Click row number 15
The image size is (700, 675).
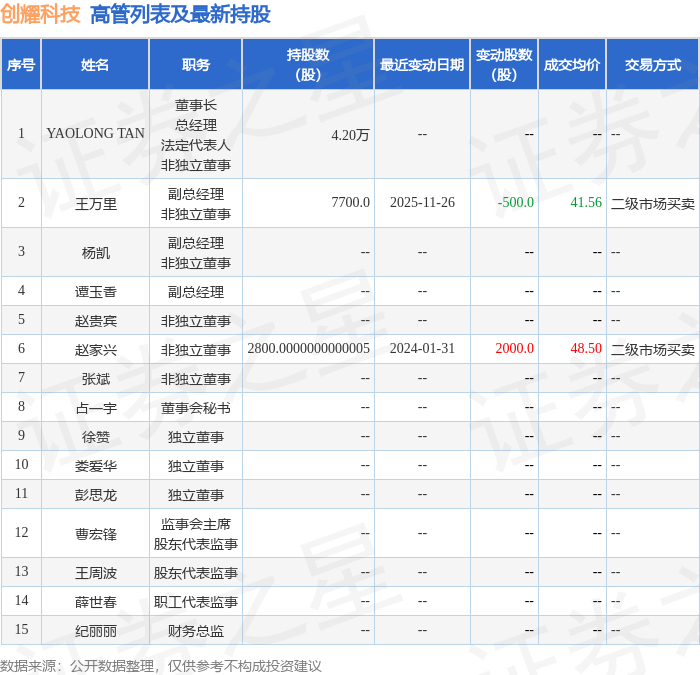tap(21, 629)
